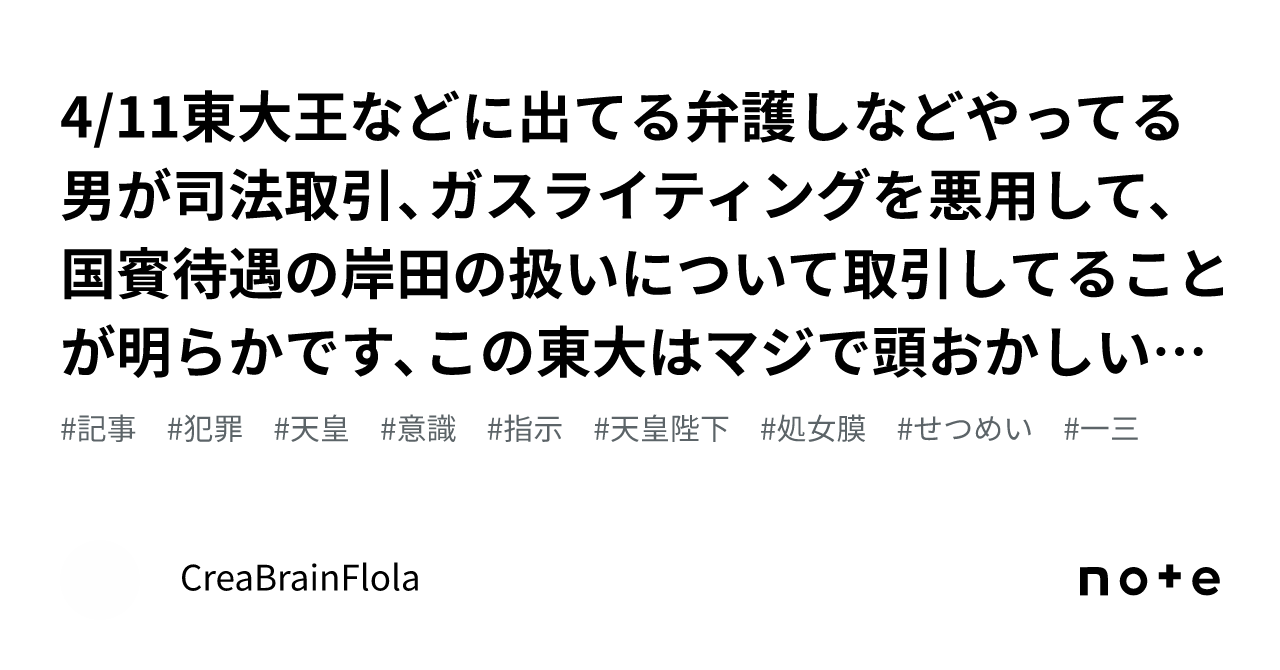Screen dimensions: 1280x670
Task: Select the #記事 hashtag
Action: click(98, 430)
